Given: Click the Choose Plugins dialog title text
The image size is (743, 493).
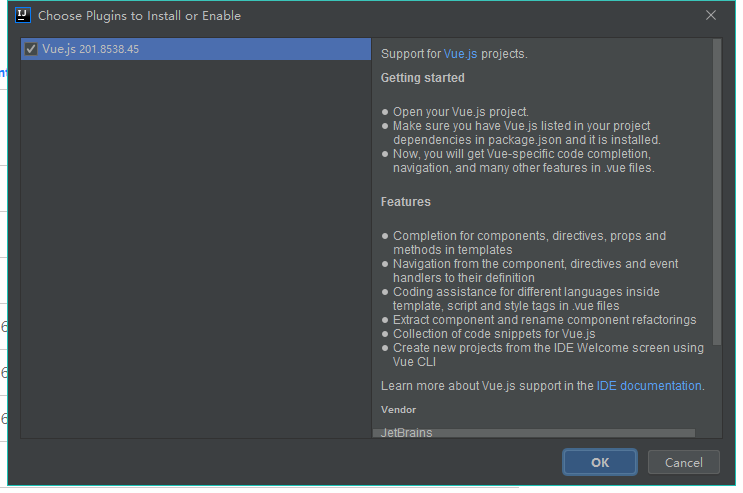Looking at the screenshot, I should pos(139,16).
